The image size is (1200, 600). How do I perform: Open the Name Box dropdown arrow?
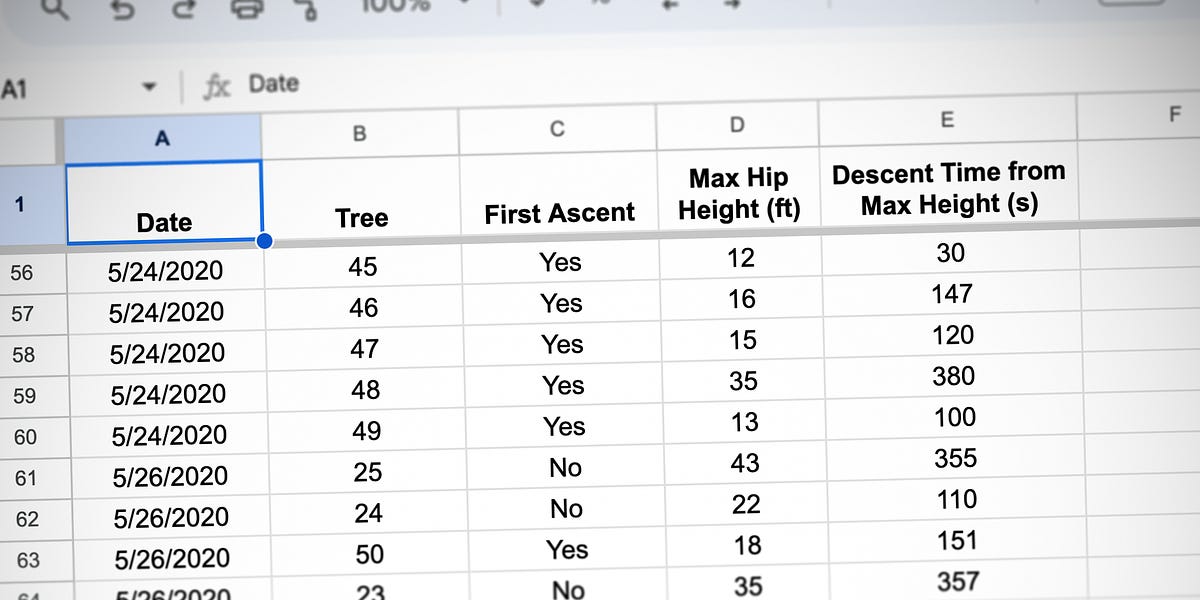146,86
